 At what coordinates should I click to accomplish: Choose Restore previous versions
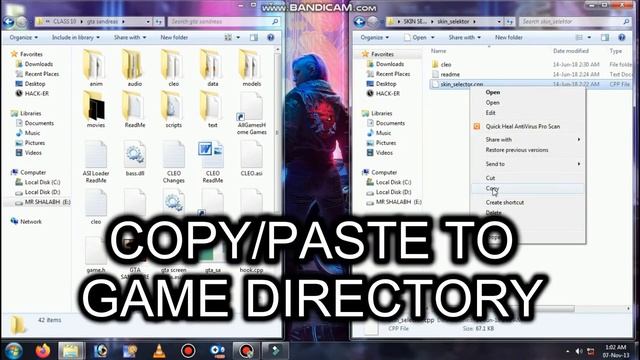tap(528, 150)
